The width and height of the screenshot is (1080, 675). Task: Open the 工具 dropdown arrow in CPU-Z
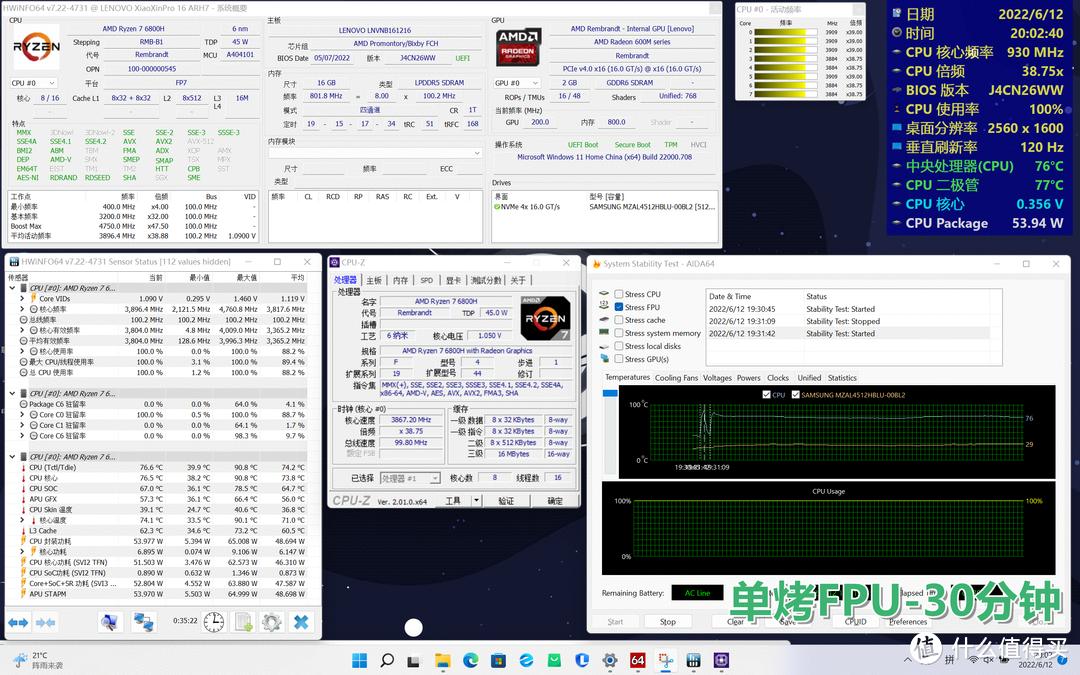coord(476,500)
